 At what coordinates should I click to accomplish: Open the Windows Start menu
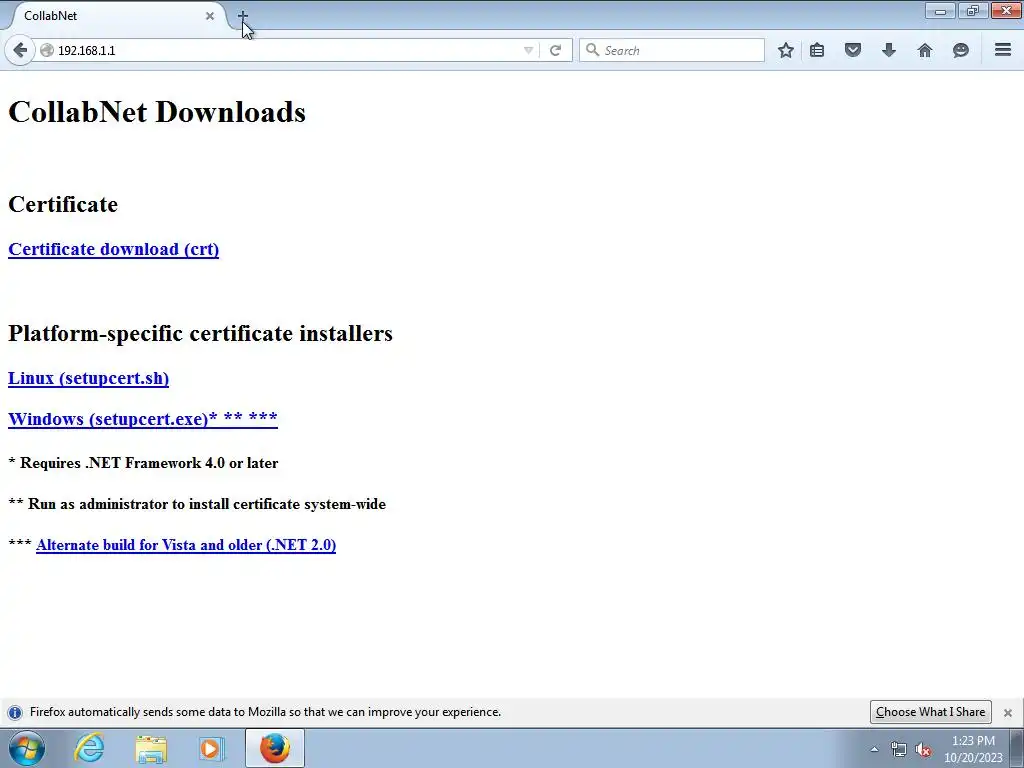(27, 748)
